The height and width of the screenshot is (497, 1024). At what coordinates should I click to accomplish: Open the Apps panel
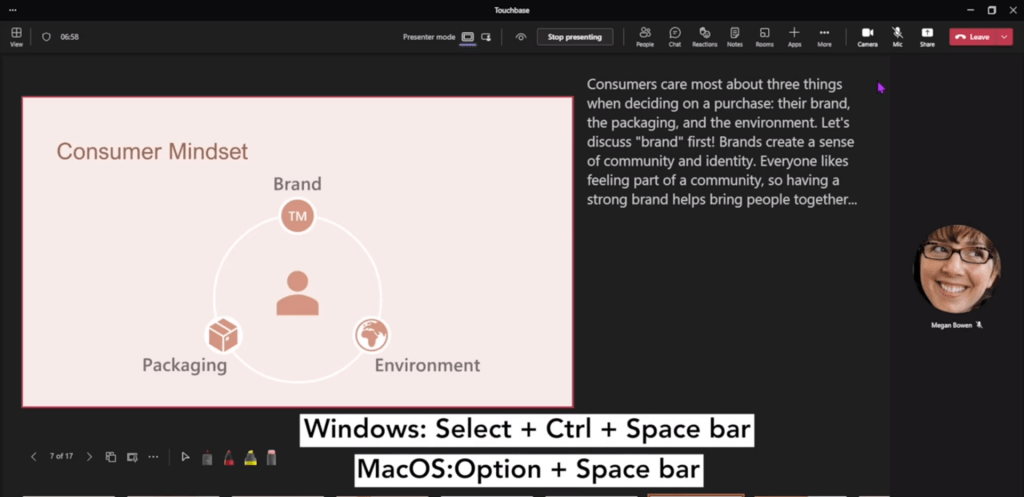(794, 36)
